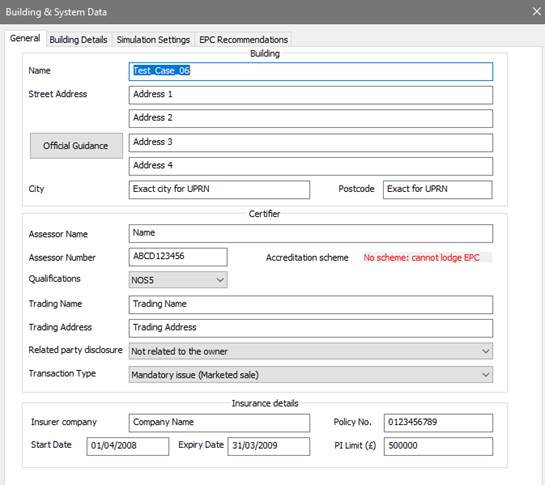Image resolution: width=545 pixels, height=485 pixels.
Task: Expand the Transaction Type dropdown
Action: 311,375
